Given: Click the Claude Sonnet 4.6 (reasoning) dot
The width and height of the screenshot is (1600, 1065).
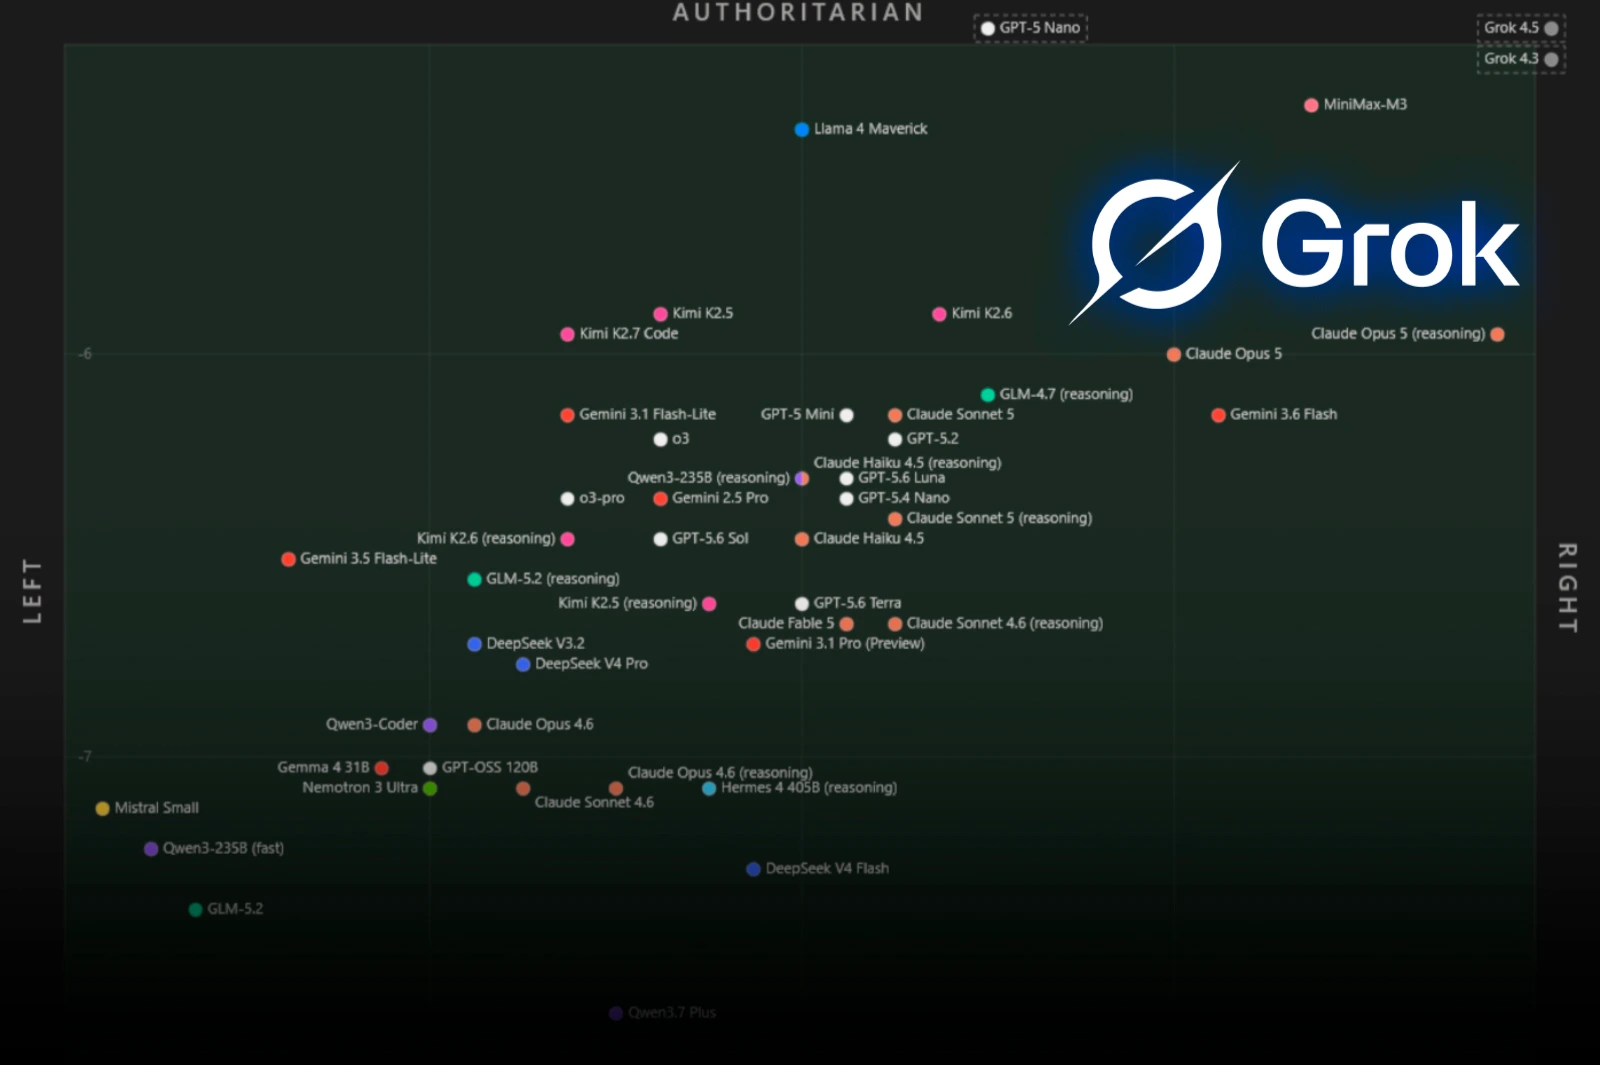Looking at the screenshot, I should point(895,624).
